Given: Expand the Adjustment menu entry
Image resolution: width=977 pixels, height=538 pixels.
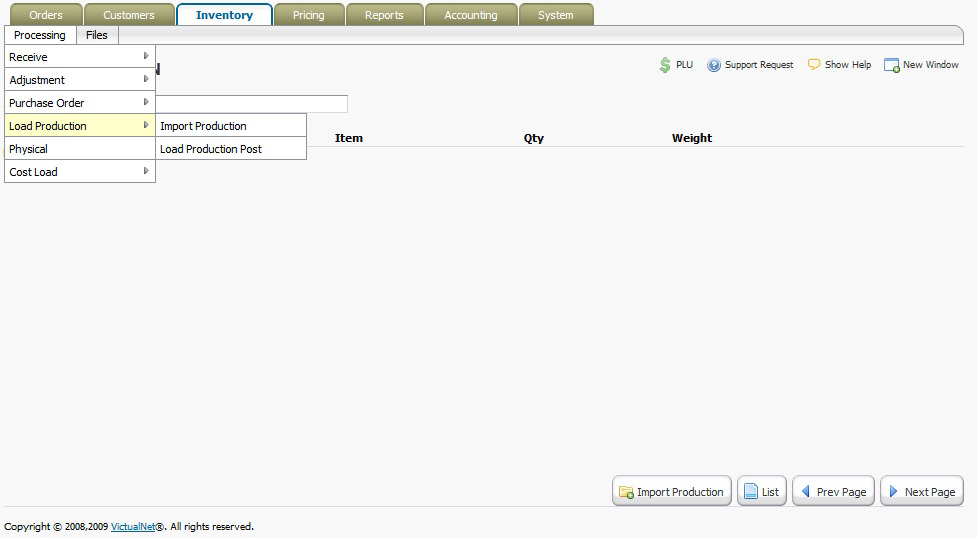Looking at the screenshot, I should (x=80, y=80).
